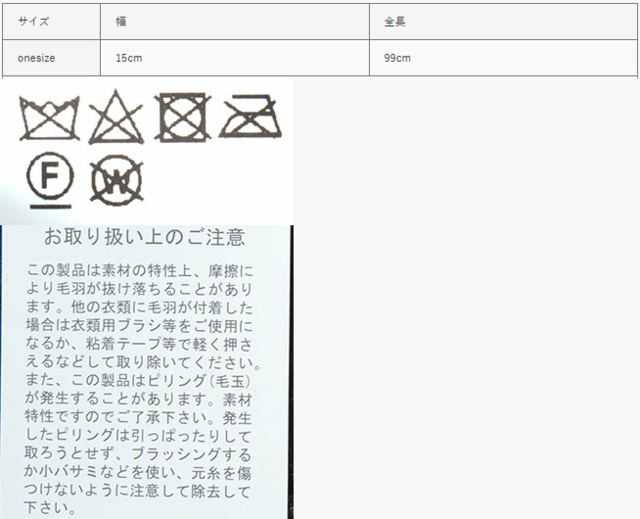The width and height of the screenshot is (640, 519).
Task: Click the 15cm width value
Action: click(128, 58)
